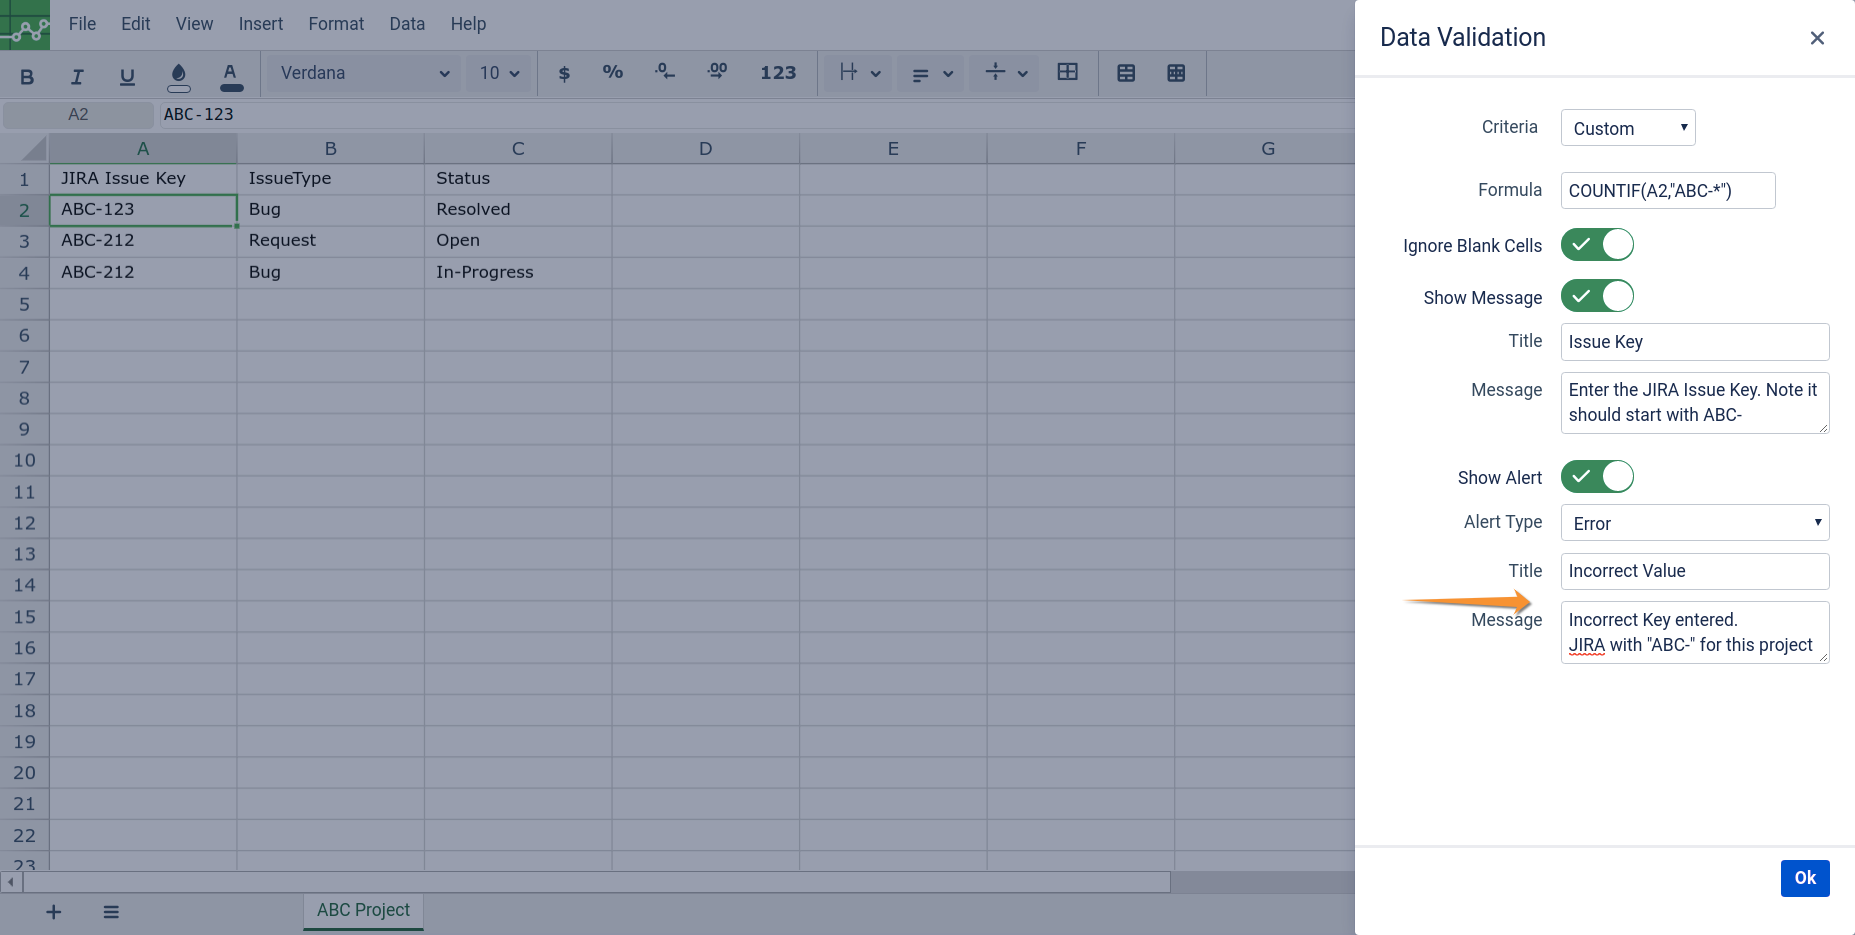Increase decimal places
1855x935 pixels.
(x=717, y=73)
